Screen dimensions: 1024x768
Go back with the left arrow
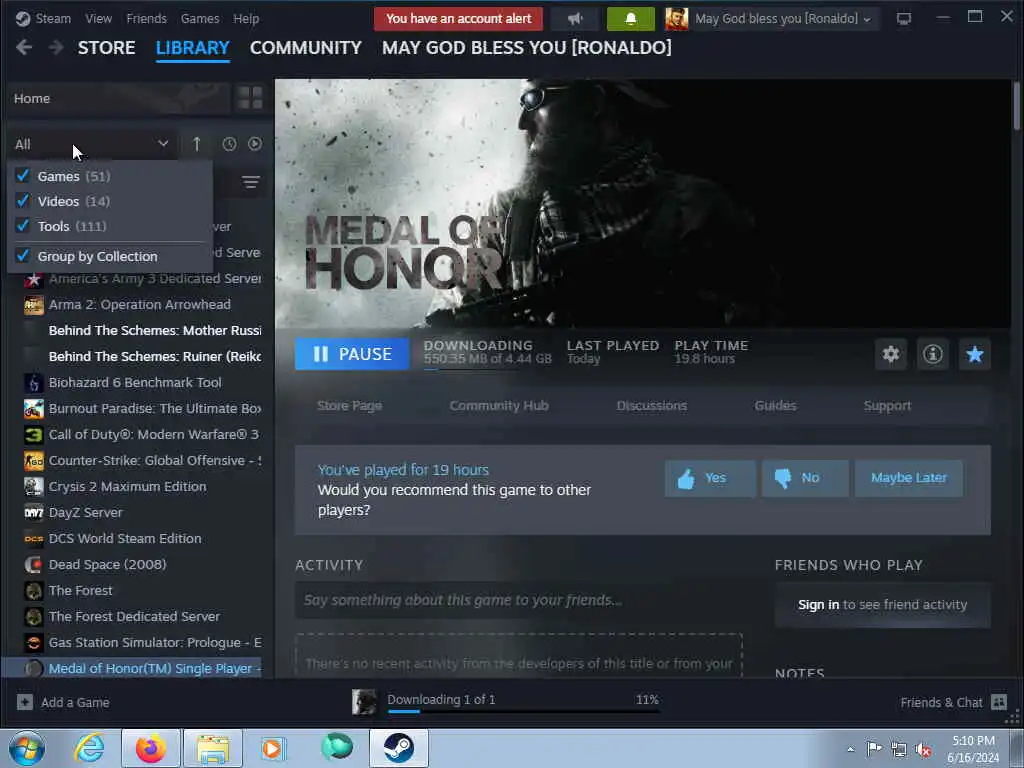click(x=24, y=48)
